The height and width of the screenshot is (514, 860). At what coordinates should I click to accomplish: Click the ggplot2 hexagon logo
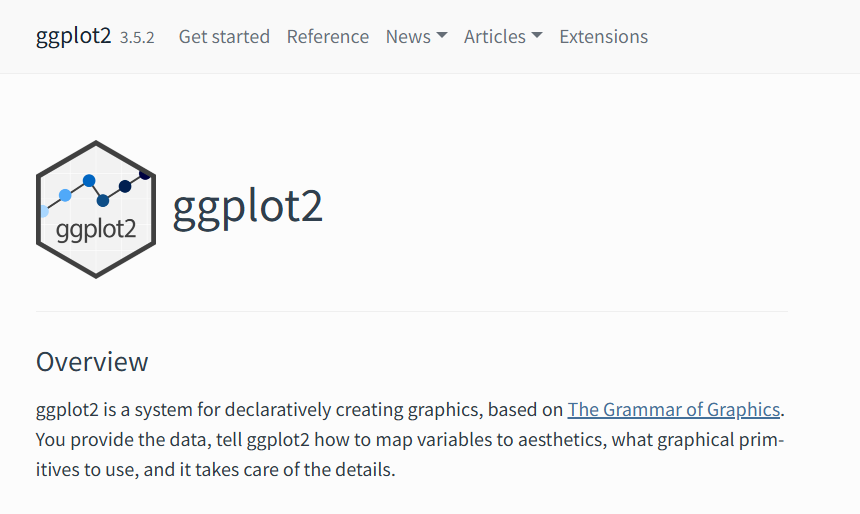pyautogui.click(x=96, y=210)
